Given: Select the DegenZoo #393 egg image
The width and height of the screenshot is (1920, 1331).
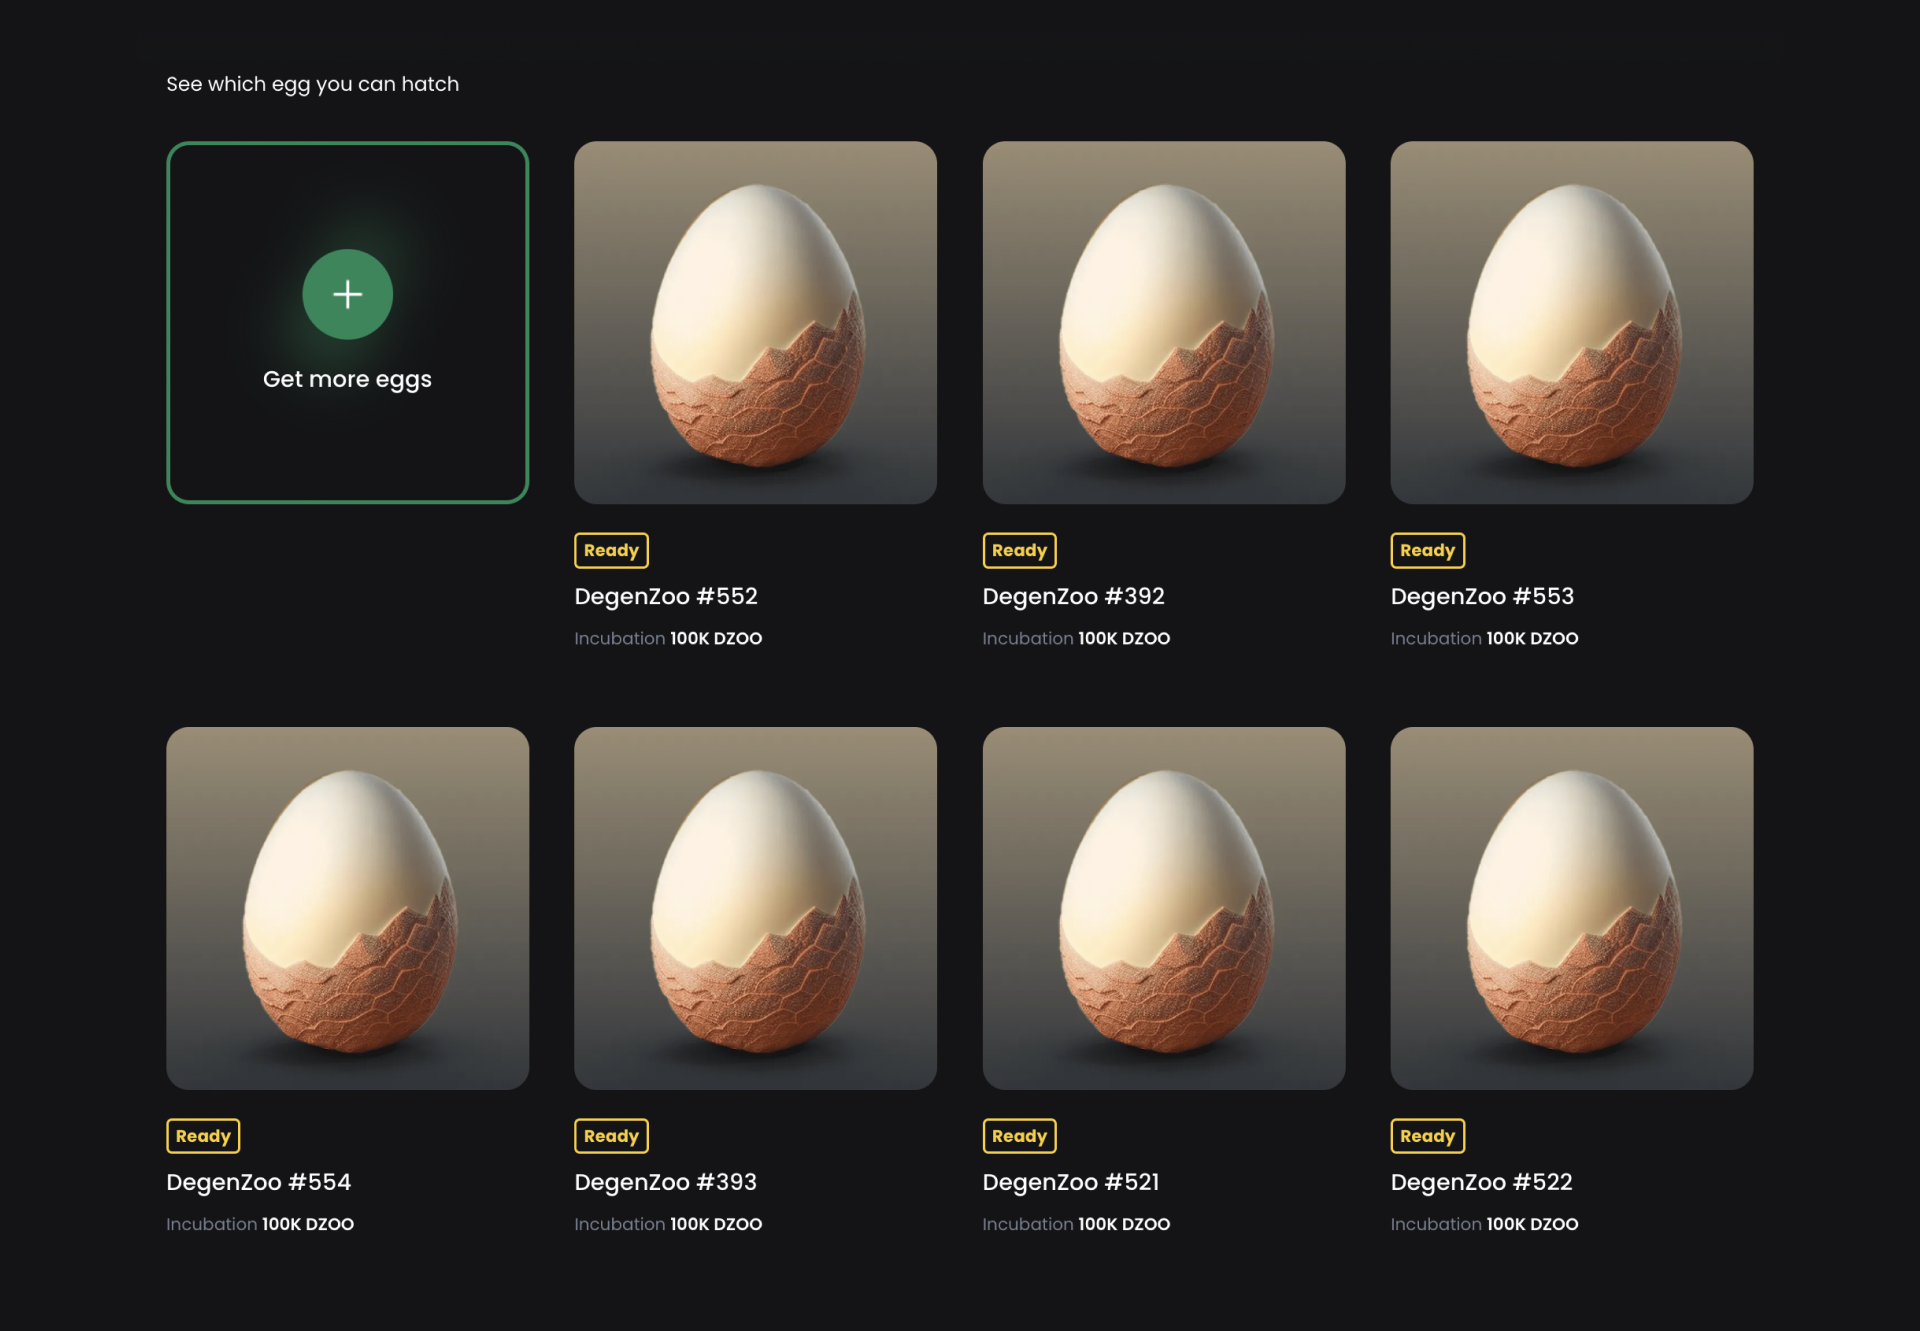Looking at the screenshot, I should 755,908.
